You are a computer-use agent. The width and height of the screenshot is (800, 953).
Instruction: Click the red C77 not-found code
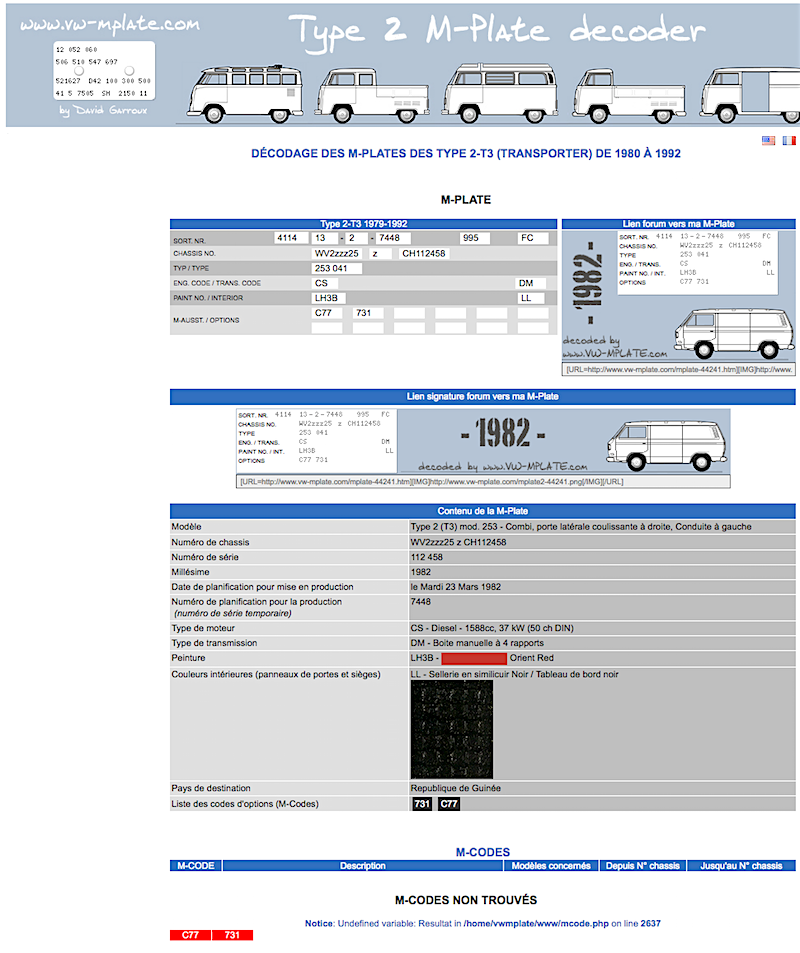click(190, 935)
